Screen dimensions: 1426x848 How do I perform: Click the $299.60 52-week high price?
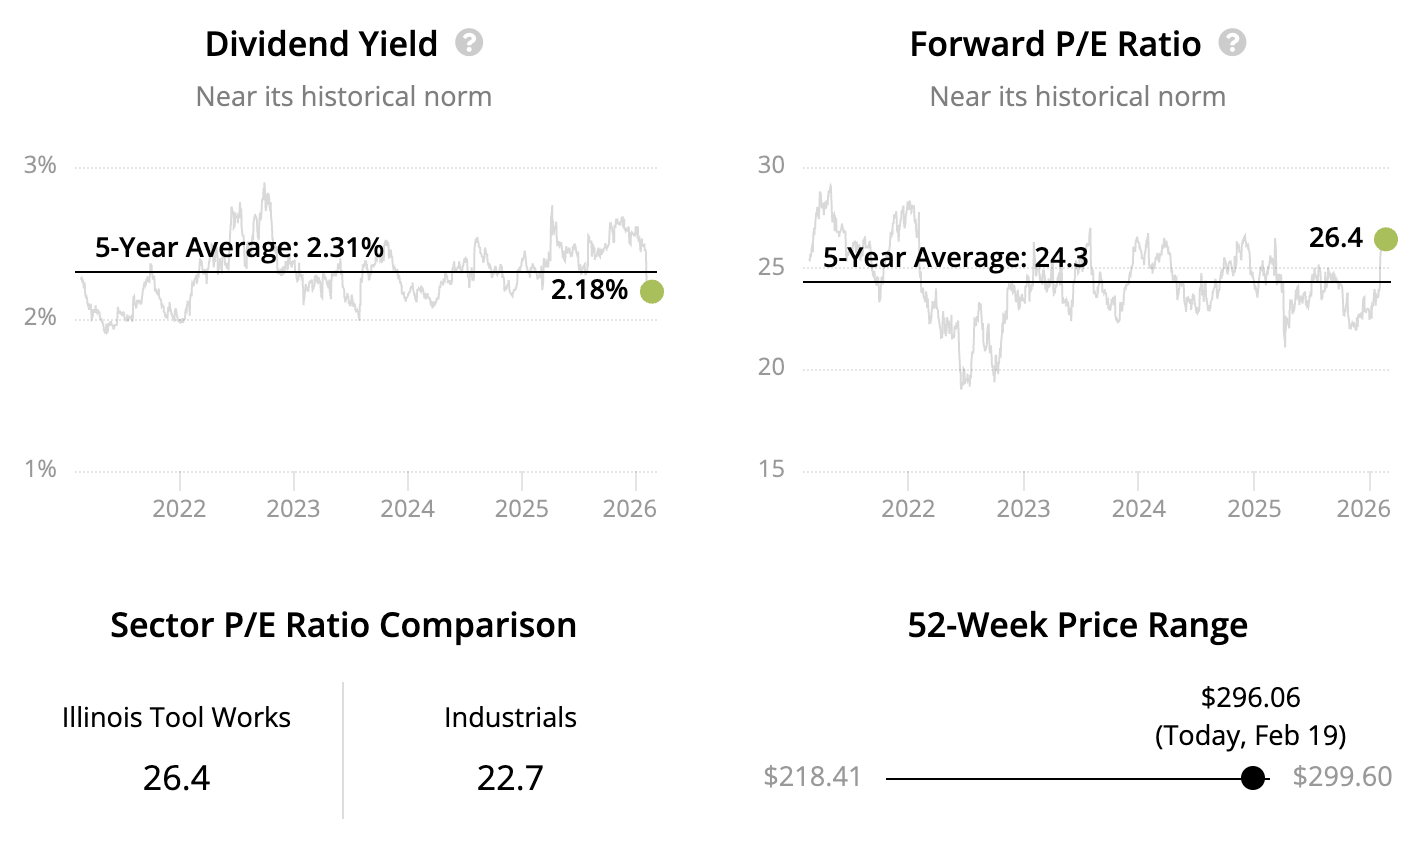pos(1342,777)
